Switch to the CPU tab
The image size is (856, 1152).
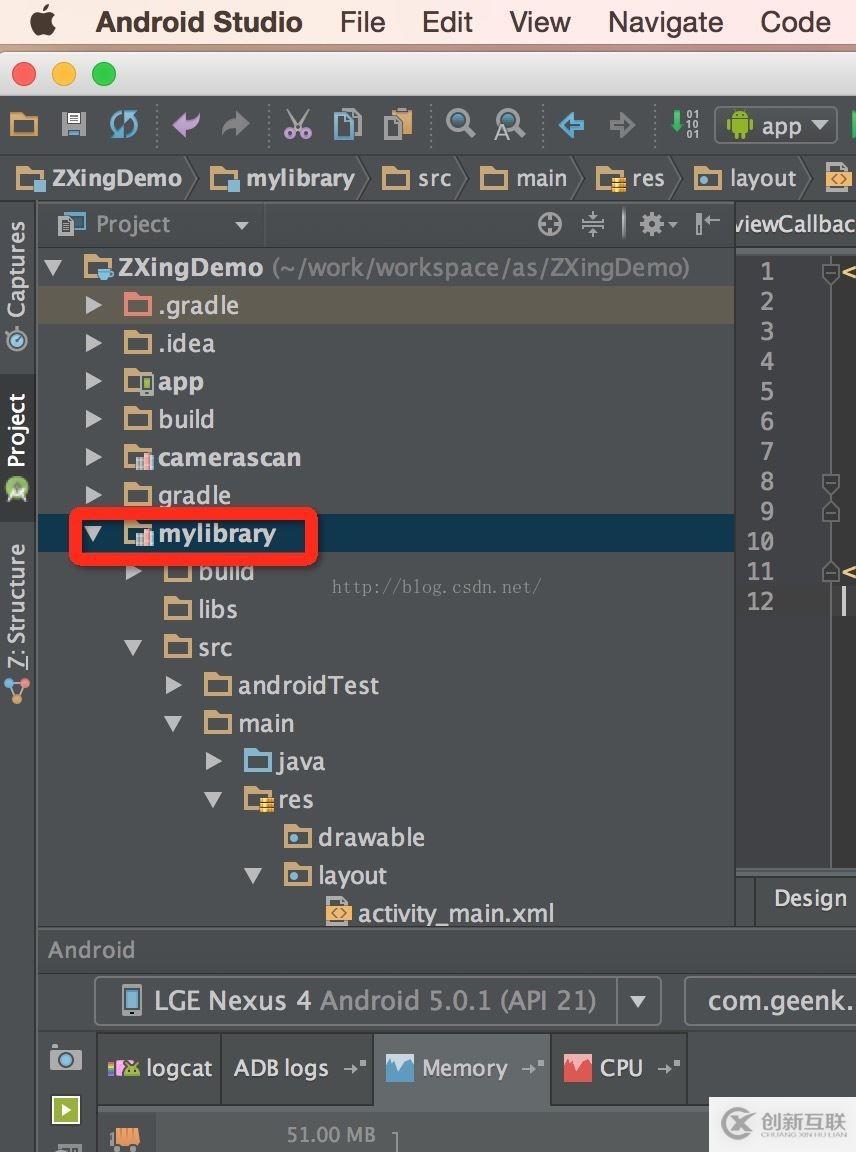619,1068
